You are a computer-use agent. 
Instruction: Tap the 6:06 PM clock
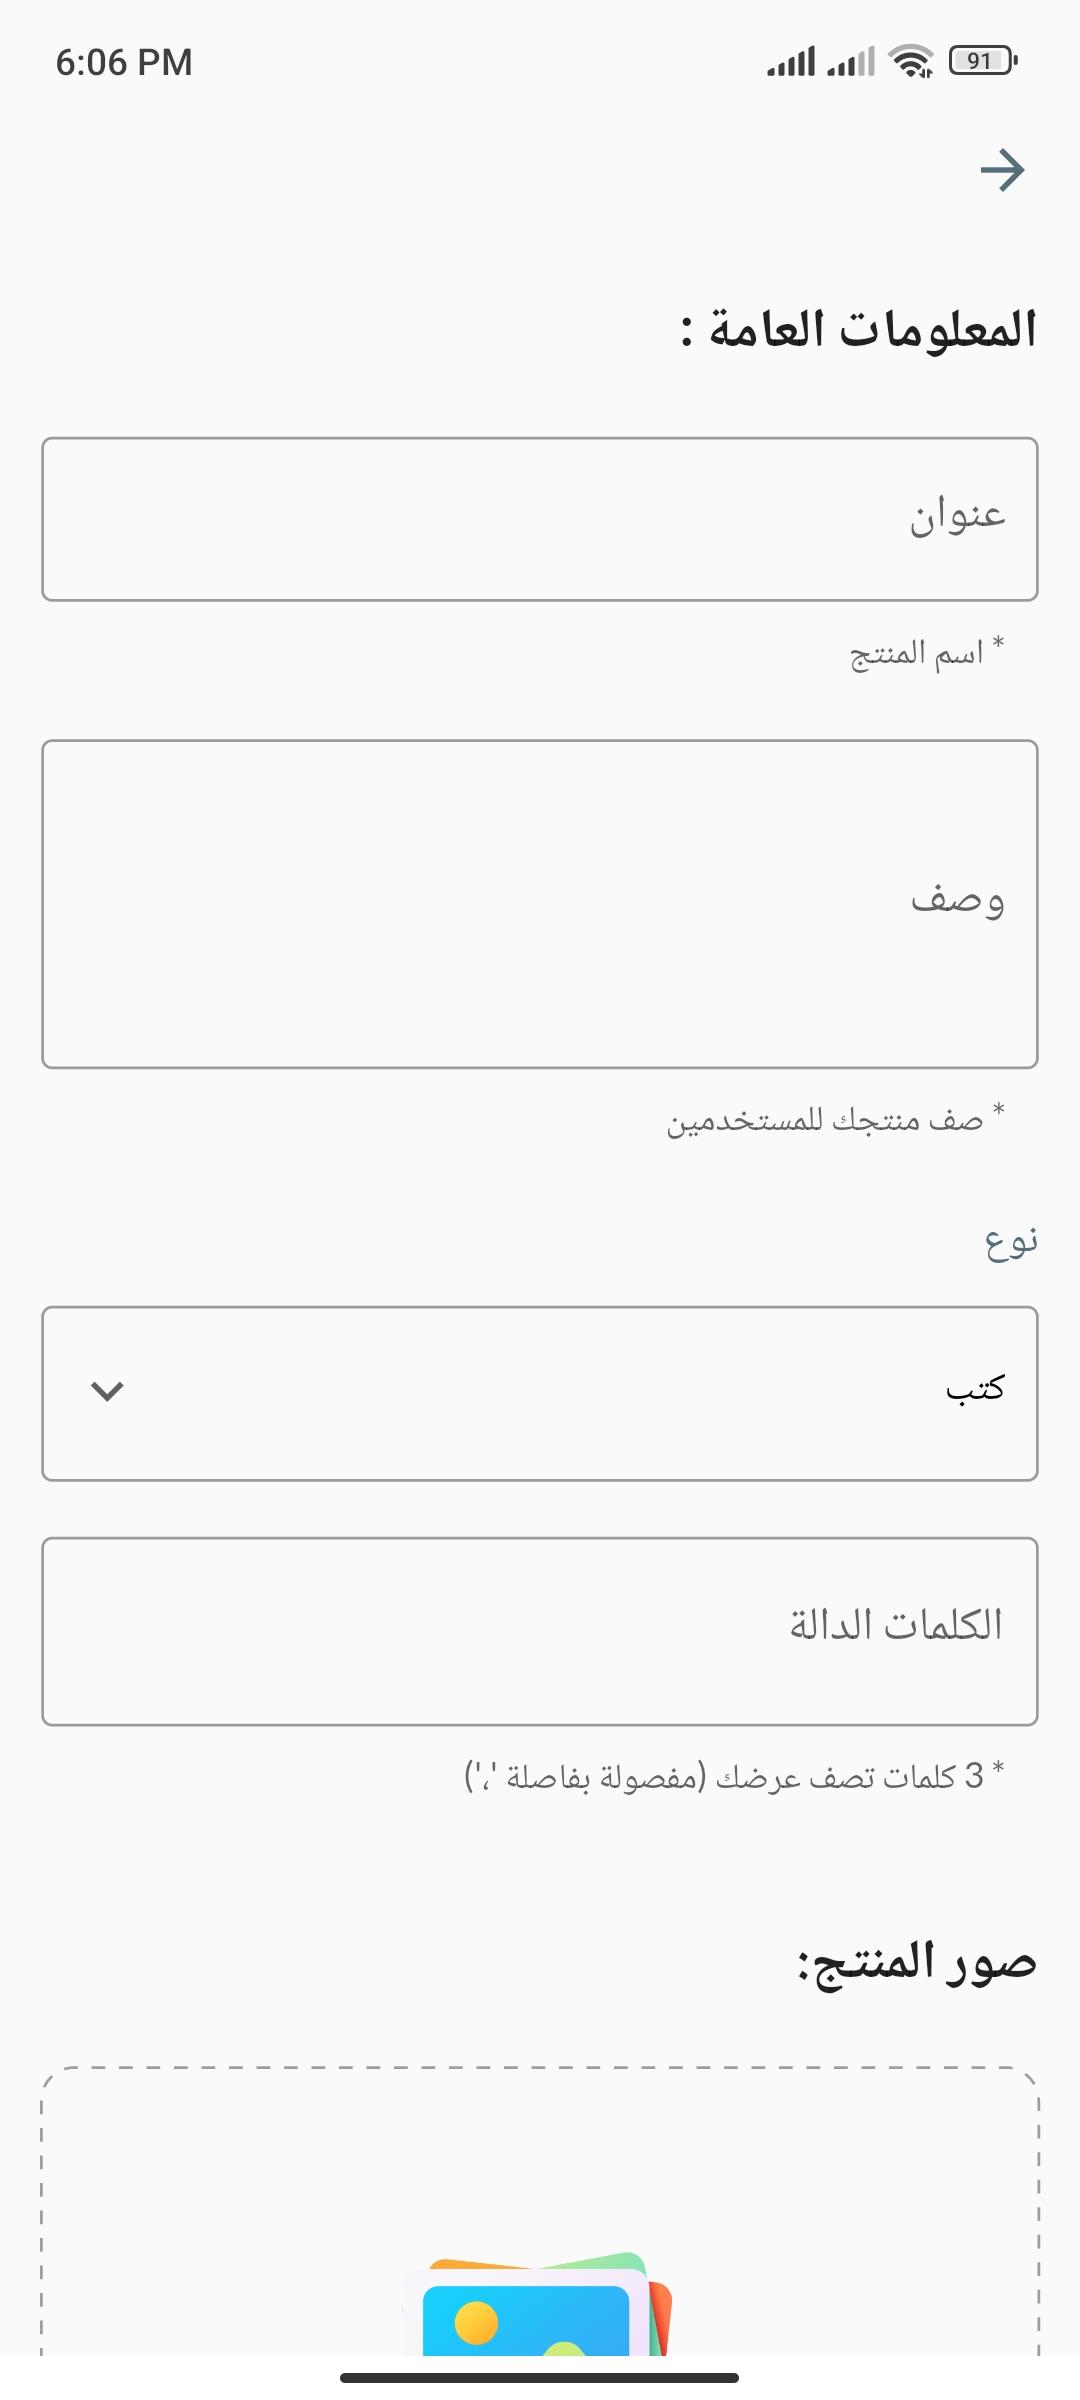(124, 63)
